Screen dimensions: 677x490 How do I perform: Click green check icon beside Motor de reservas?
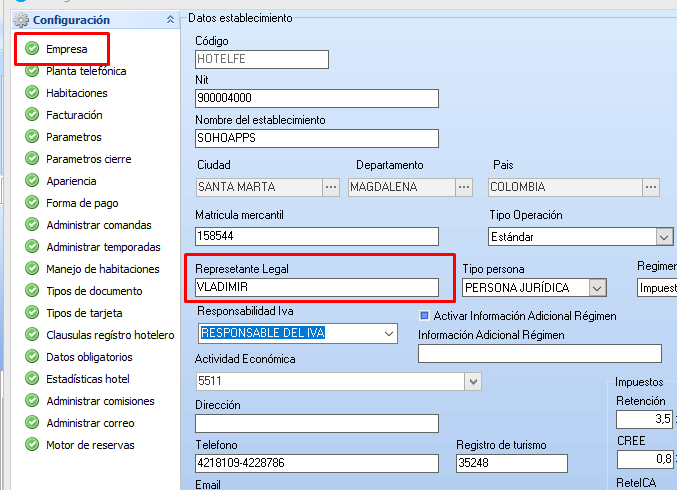point(32,445)
